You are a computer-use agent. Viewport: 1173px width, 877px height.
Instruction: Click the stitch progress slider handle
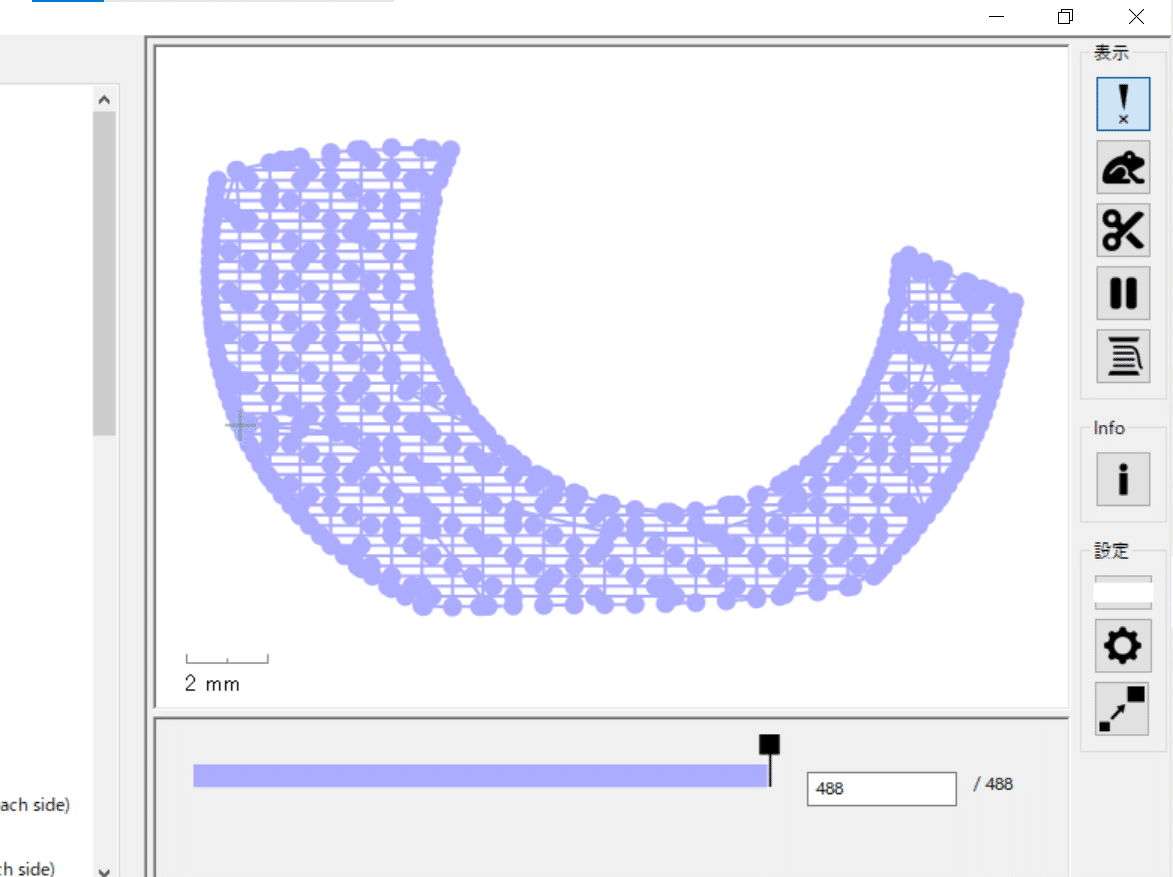[769, 758]
